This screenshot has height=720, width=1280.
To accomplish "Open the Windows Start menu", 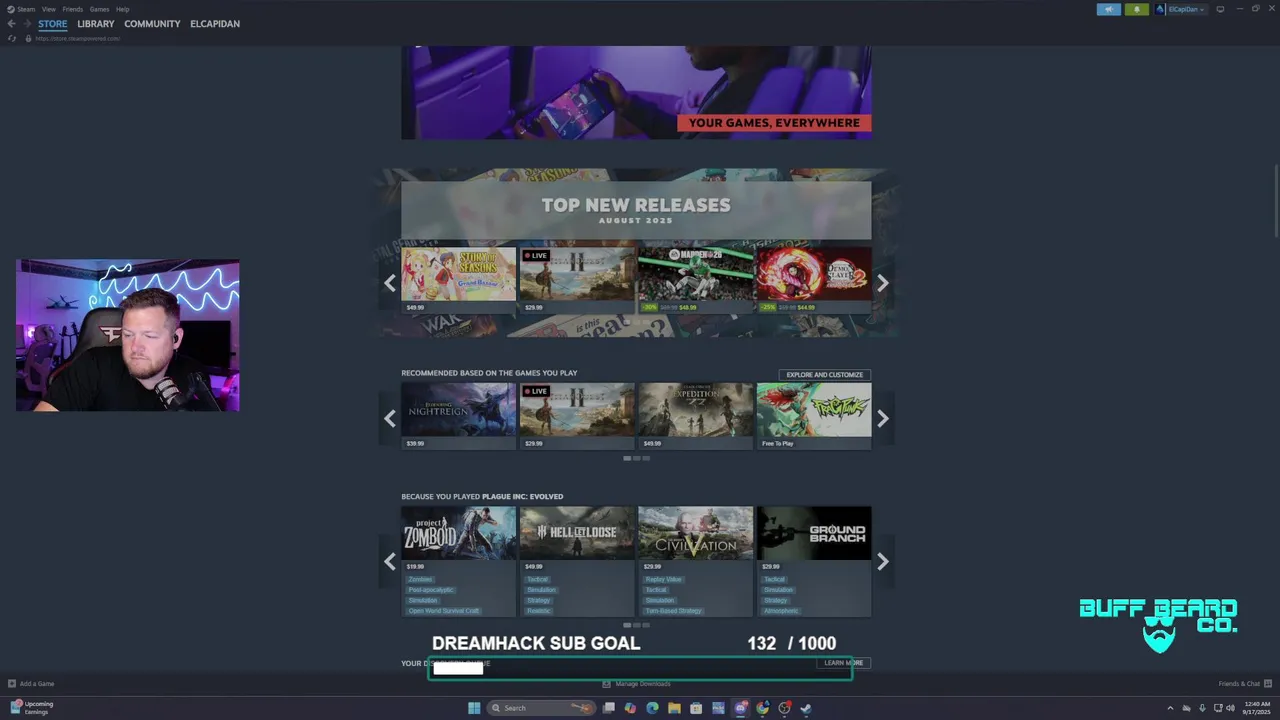I will (x=474, y=708).
